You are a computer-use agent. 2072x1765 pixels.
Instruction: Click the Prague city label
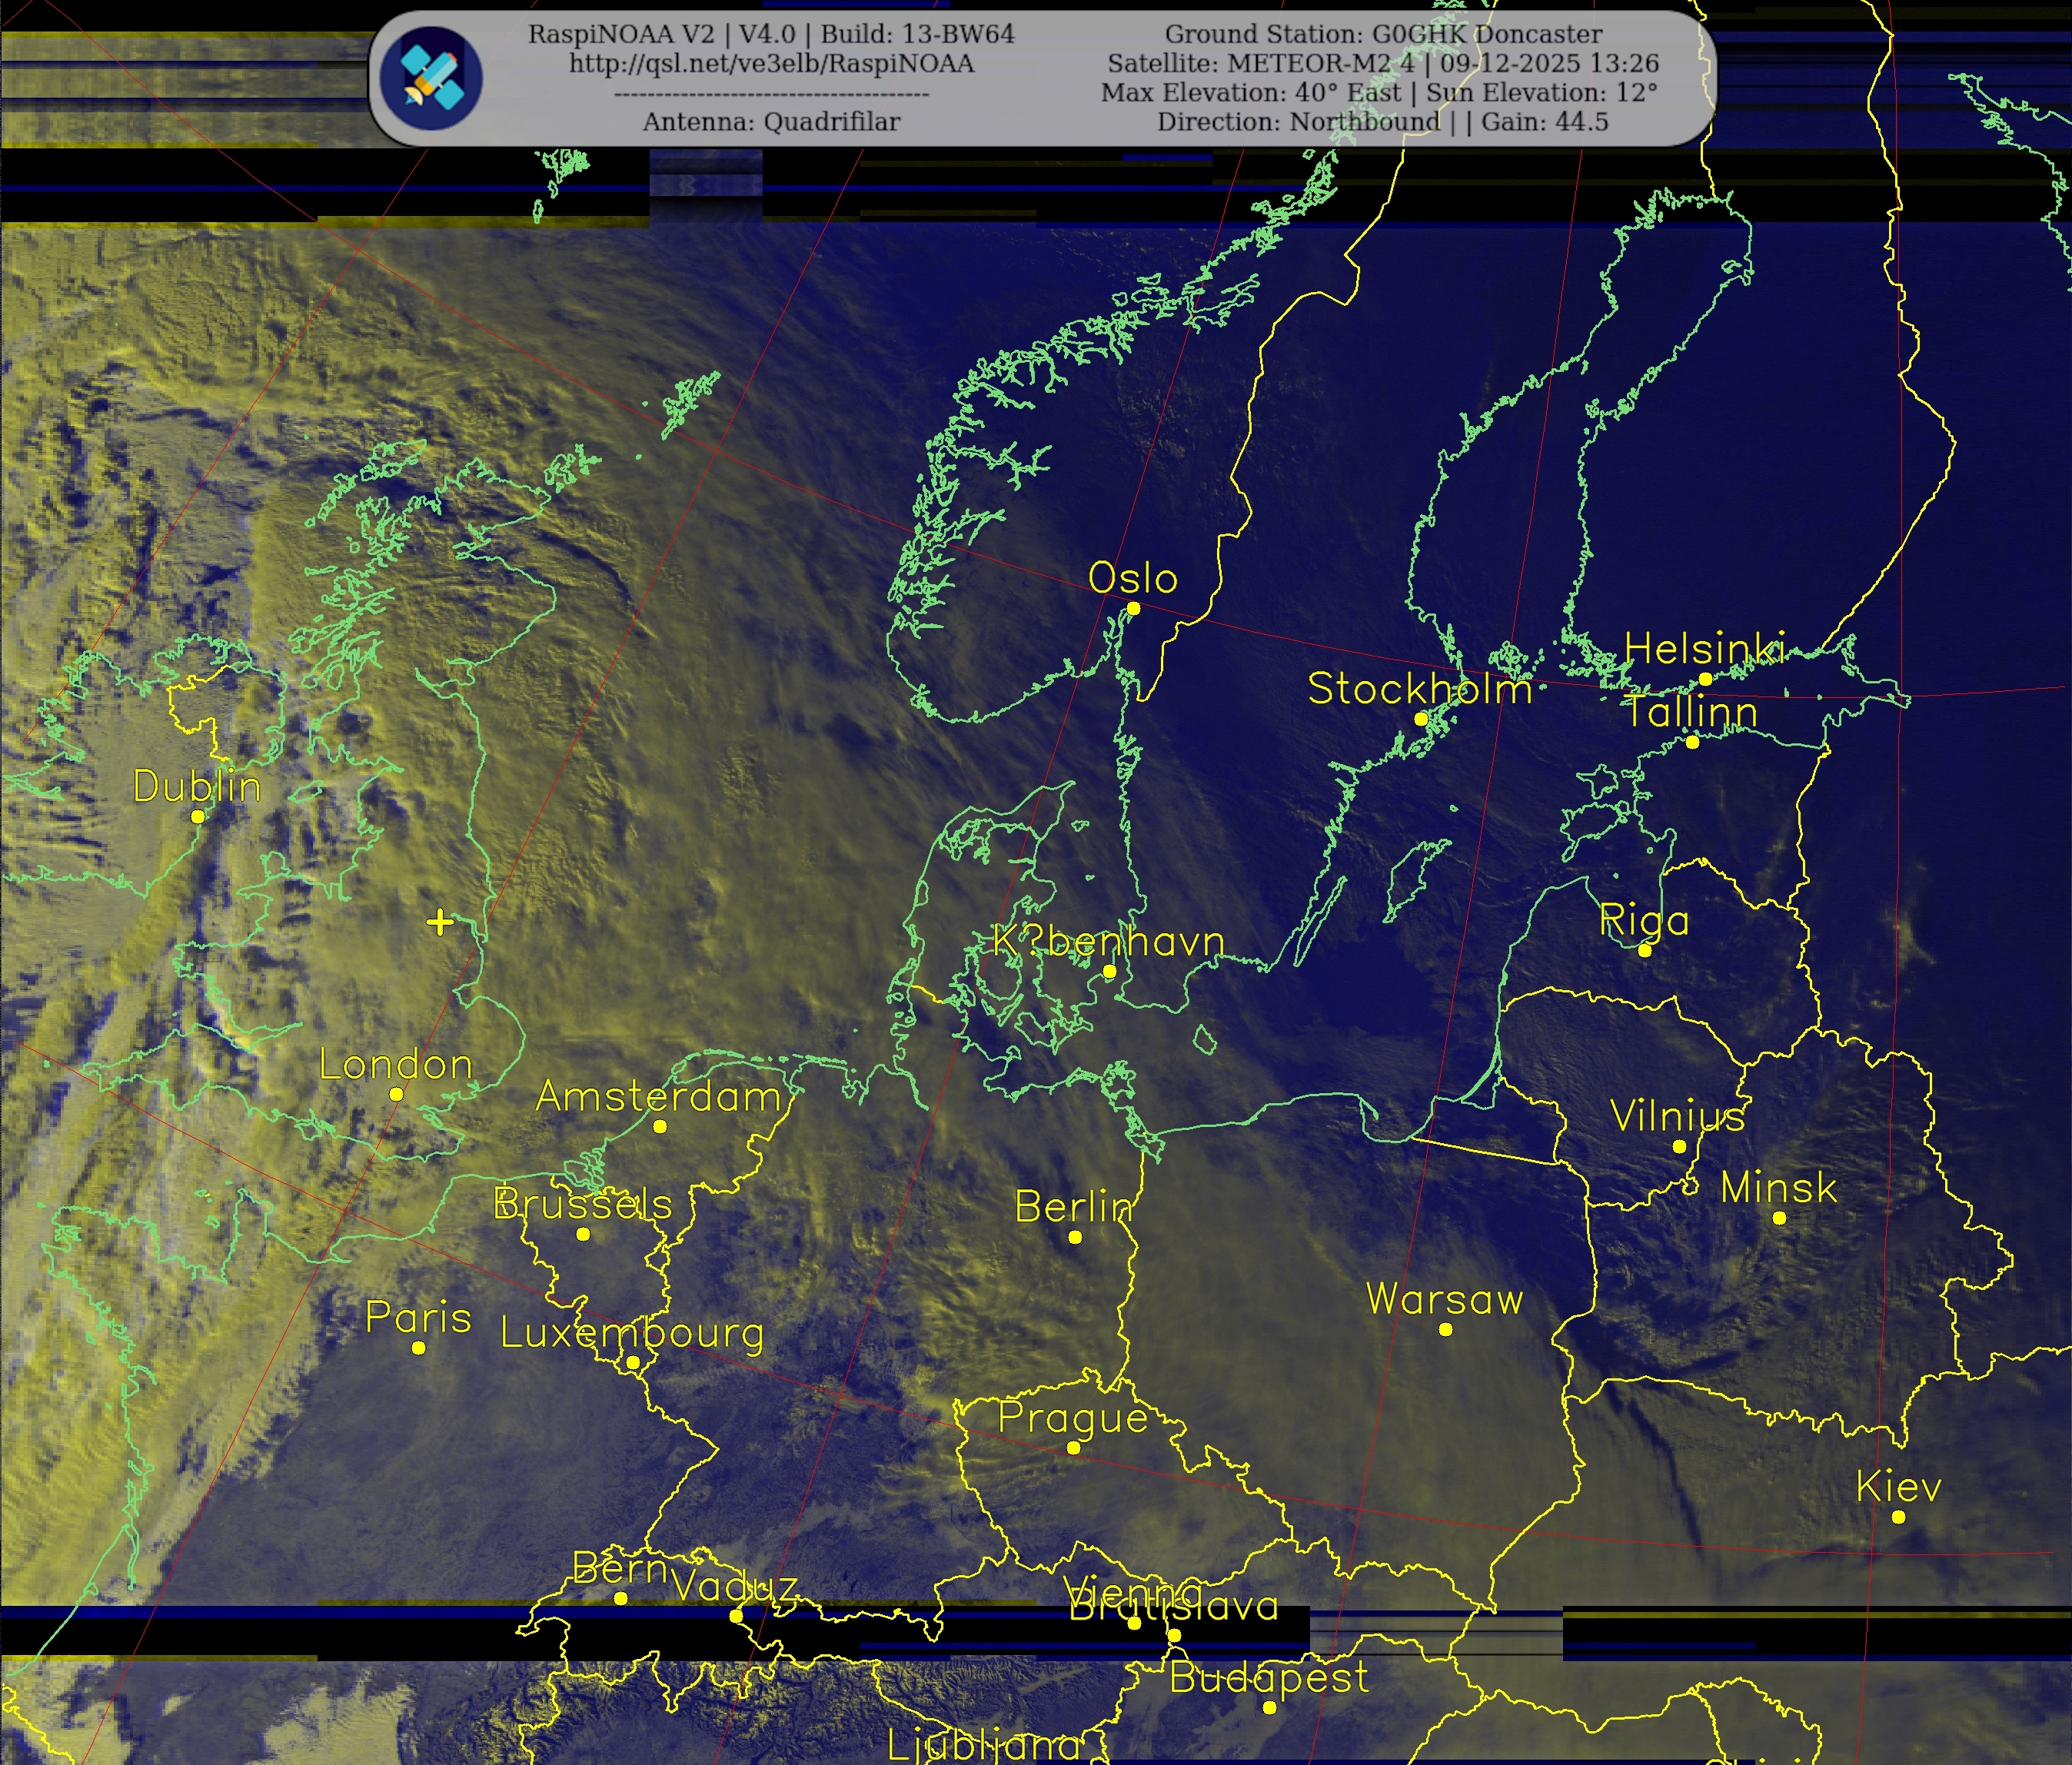click(1073, 1418)
